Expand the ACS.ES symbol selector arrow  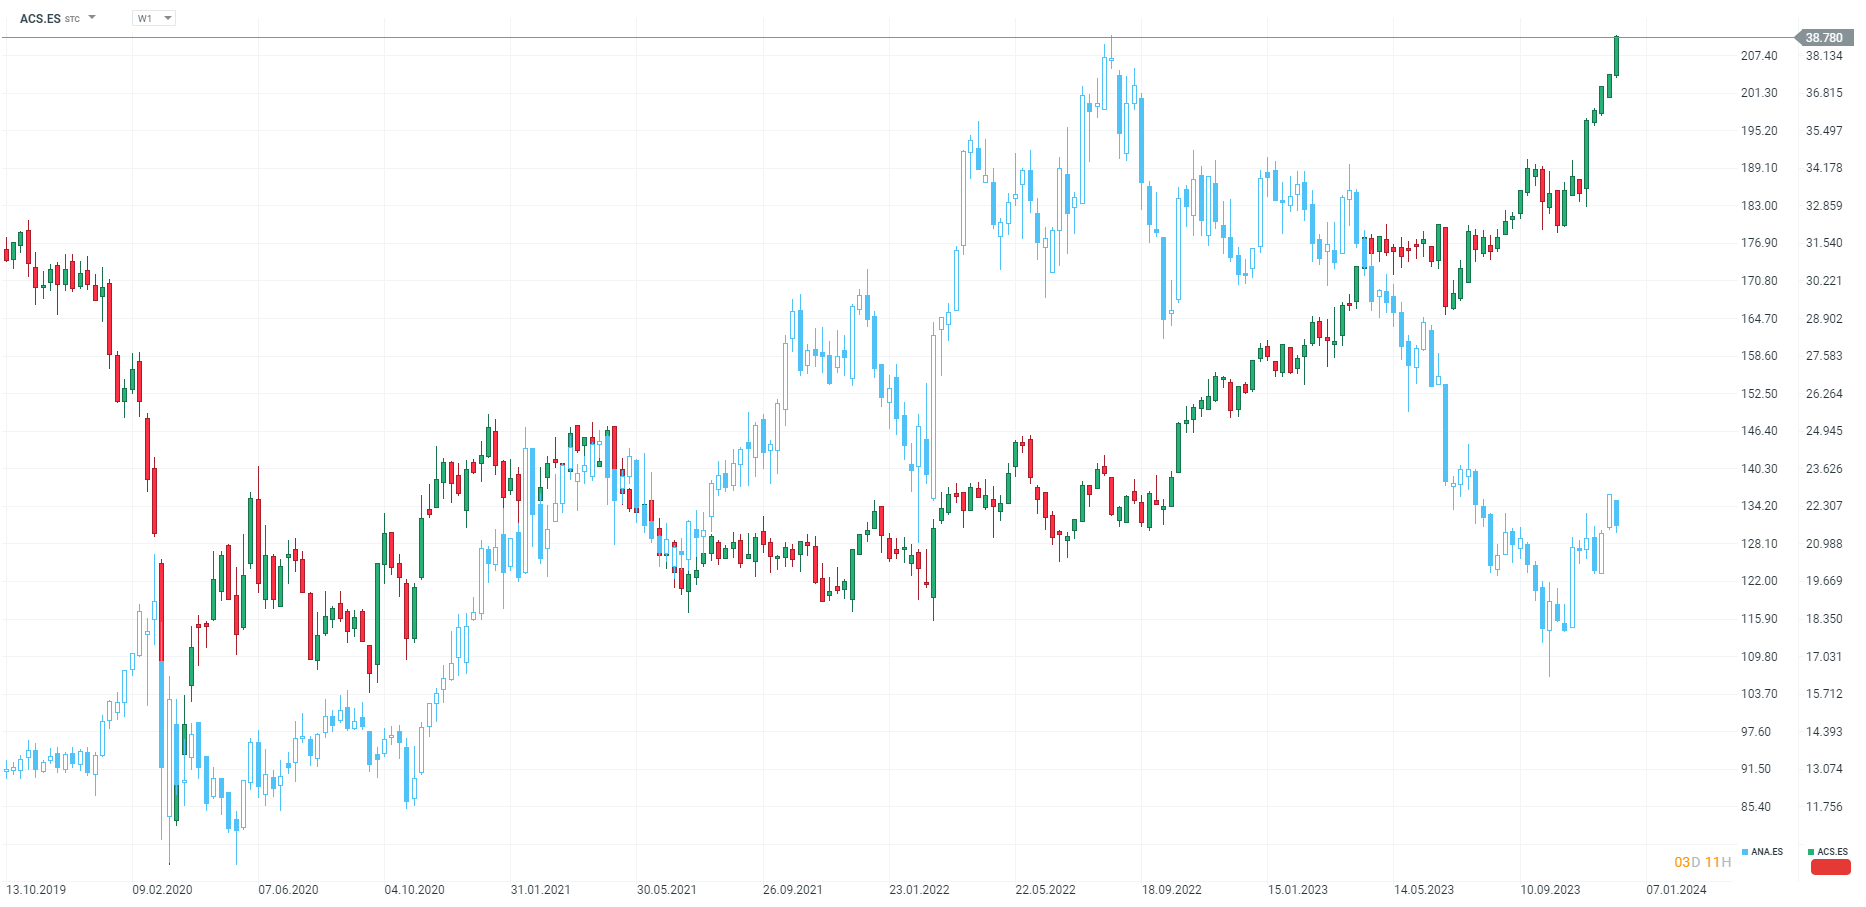[92, 18]
